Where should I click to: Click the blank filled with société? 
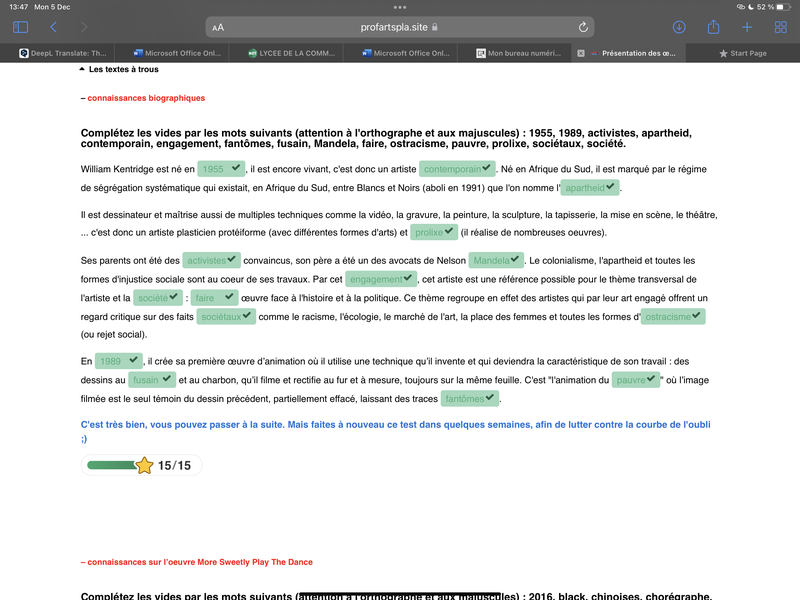point(158,298)
